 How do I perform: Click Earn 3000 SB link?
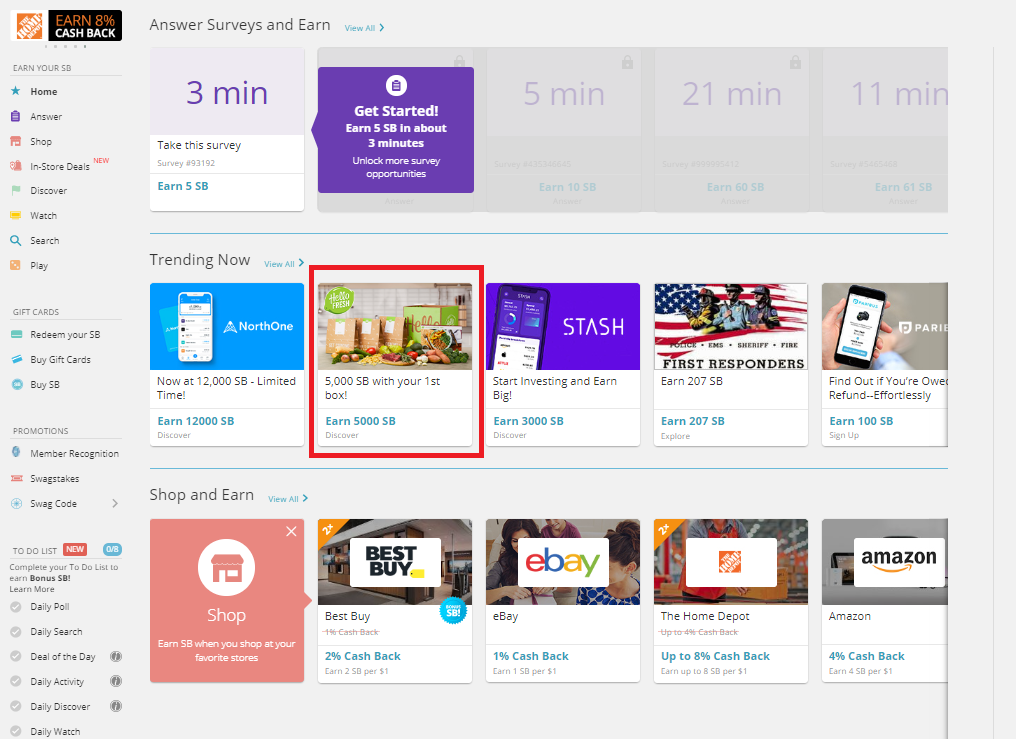click(x=528, y=421)
